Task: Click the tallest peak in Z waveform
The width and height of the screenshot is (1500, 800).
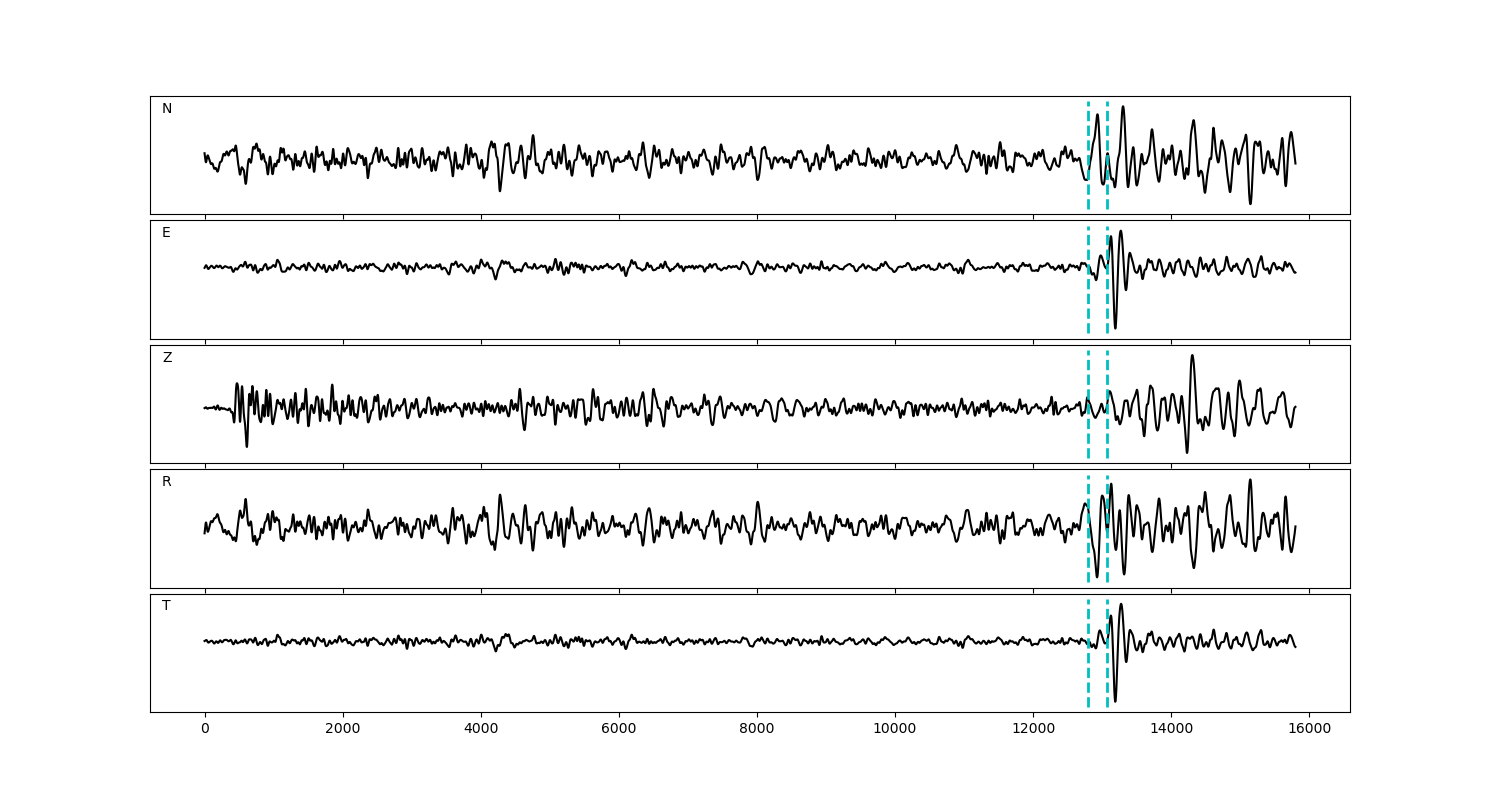Action: (1191, 356)
